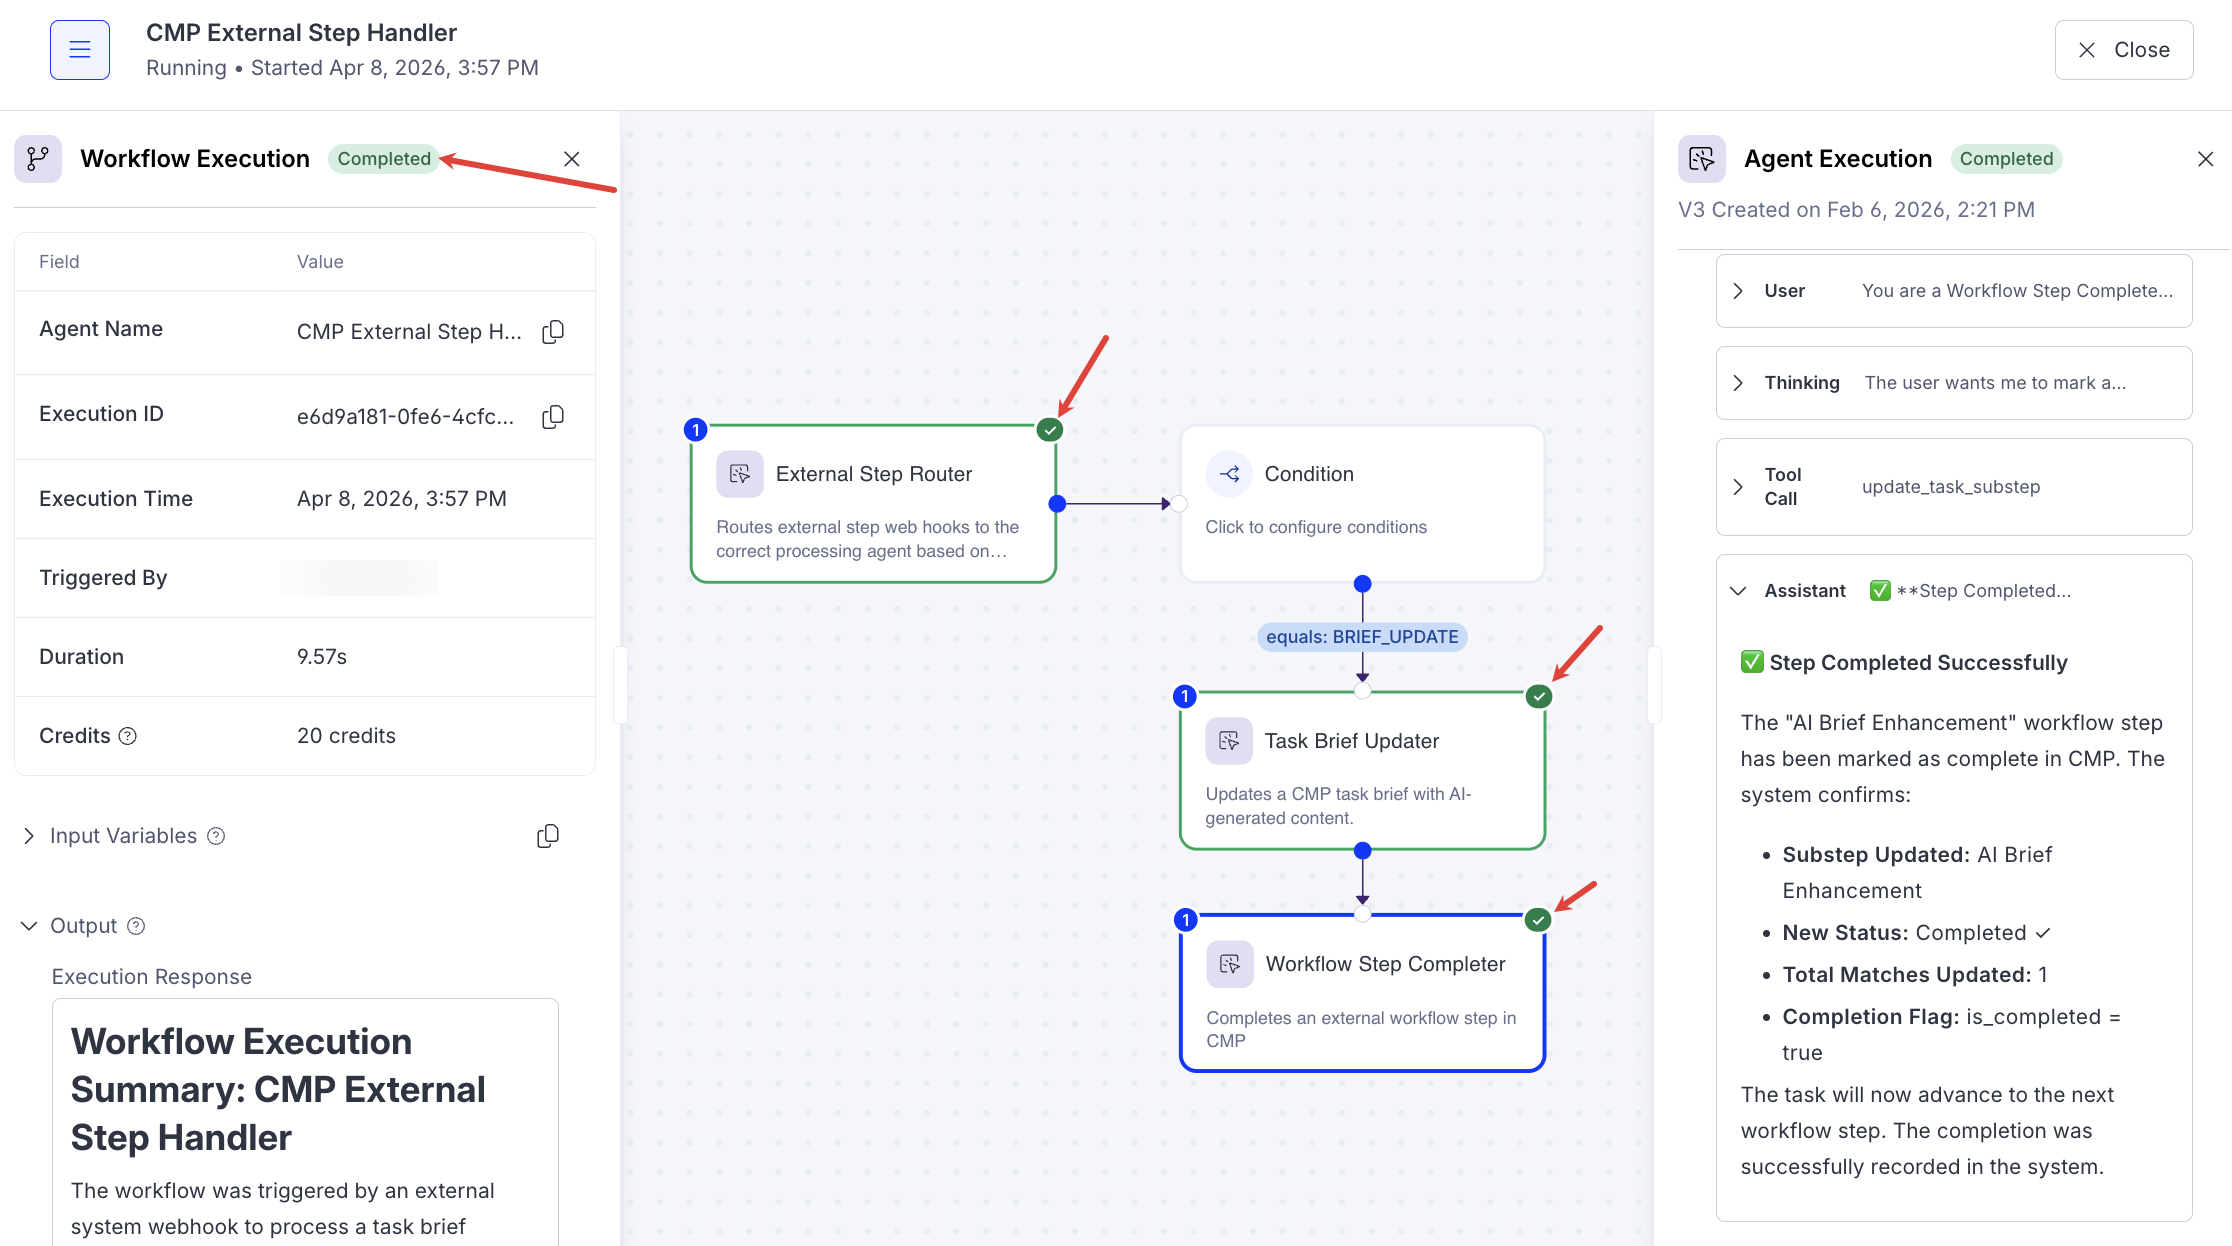Click the Workflow Execution branch icon

click(x=38, y=159)
